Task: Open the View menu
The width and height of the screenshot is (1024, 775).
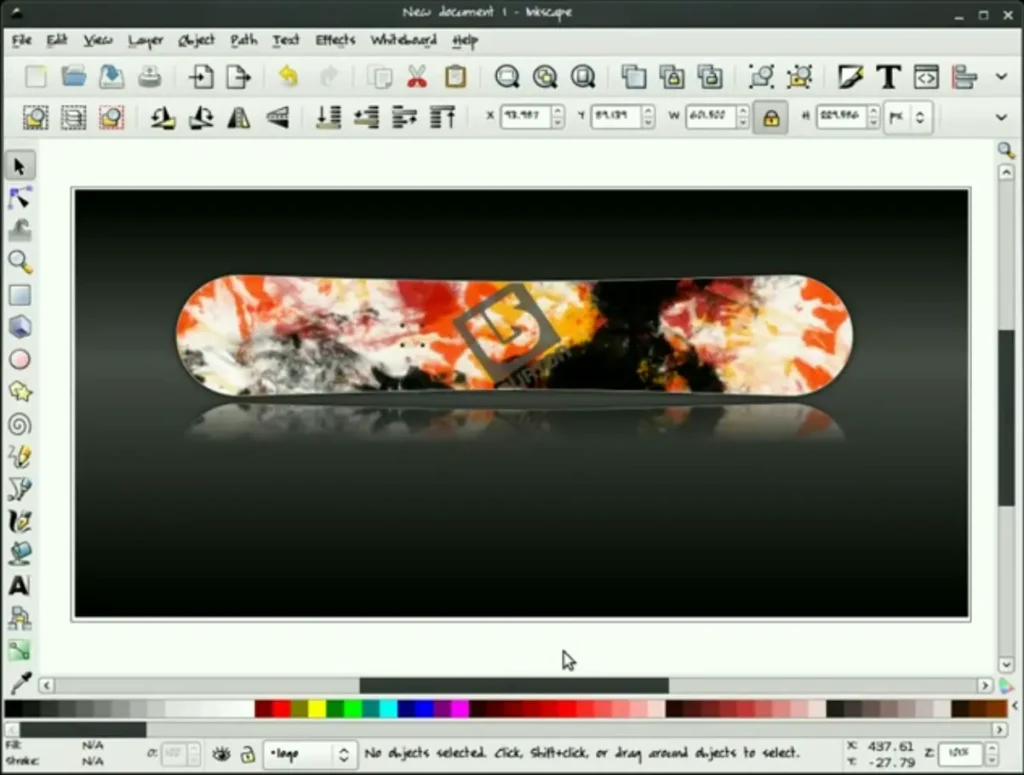Action: (x=97, y=40)
